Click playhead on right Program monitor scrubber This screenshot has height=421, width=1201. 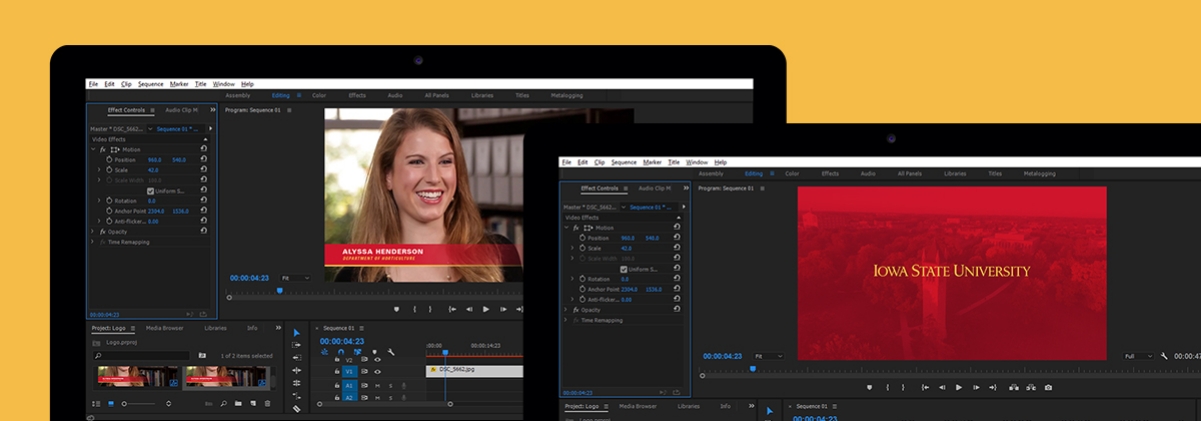click(x=753, y=368)
